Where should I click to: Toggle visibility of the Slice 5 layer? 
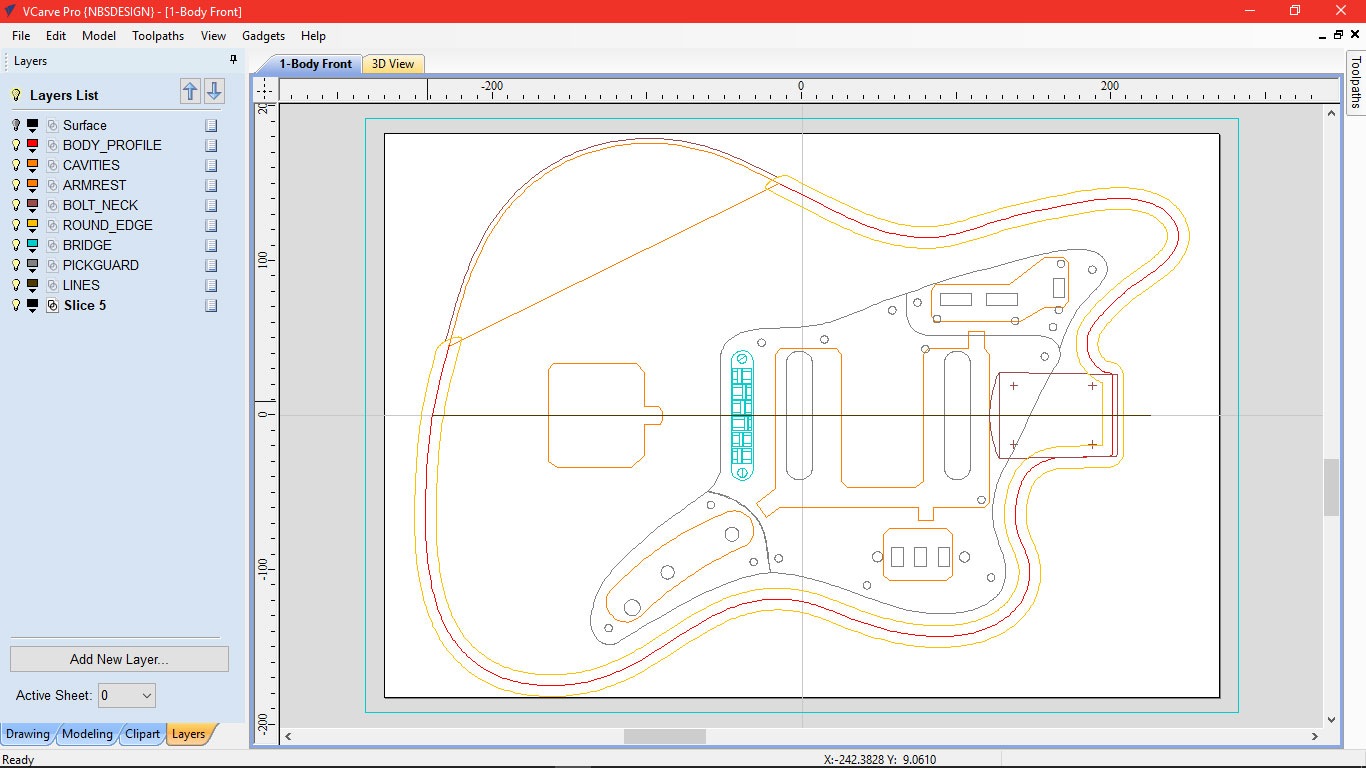16,305
